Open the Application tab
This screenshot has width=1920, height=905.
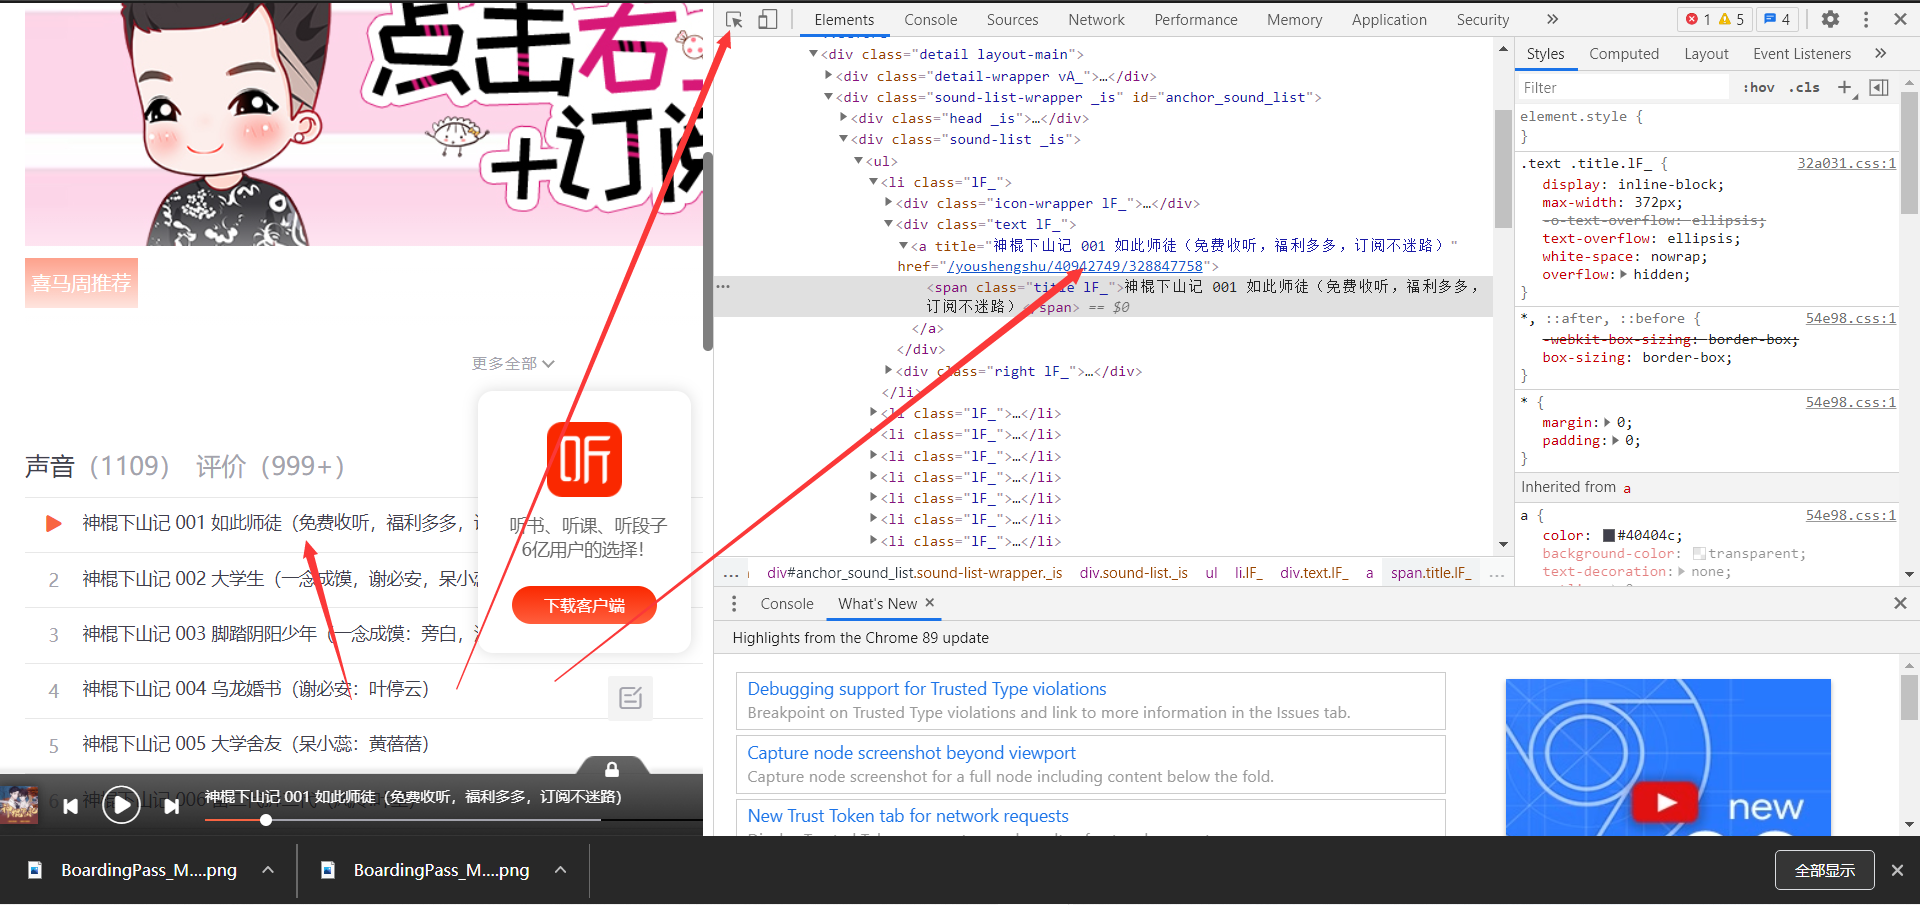point(1389,19)
